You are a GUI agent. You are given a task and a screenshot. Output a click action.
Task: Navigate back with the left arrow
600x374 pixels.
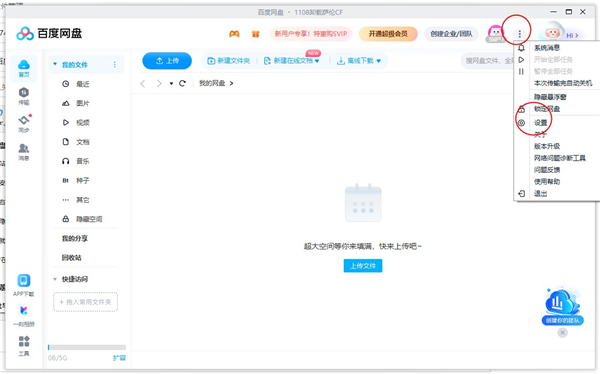(x=143, y=83)
